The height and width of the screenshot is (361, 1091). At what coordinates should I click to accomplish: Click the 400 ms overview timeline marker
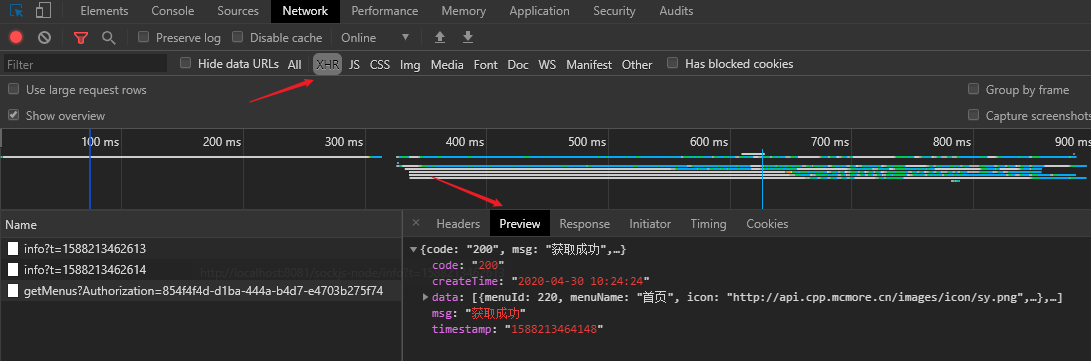tap(465, 142)
